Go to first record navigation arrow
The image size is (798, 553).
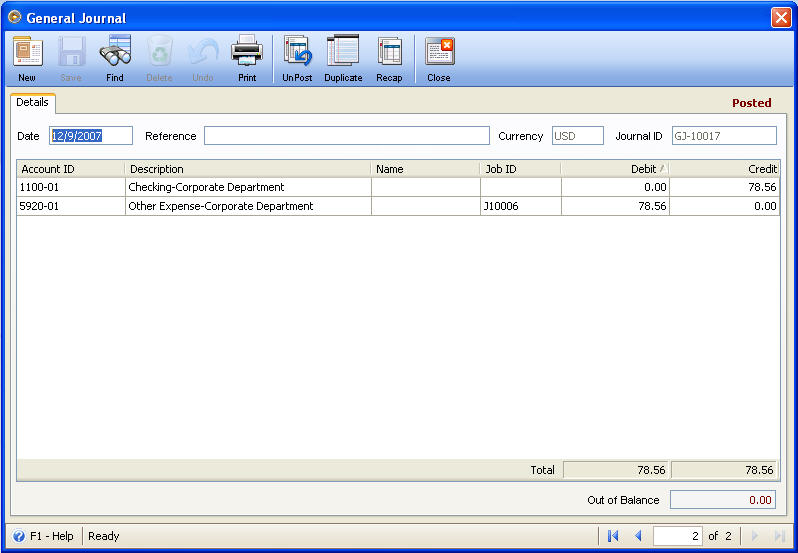[613, 536]
